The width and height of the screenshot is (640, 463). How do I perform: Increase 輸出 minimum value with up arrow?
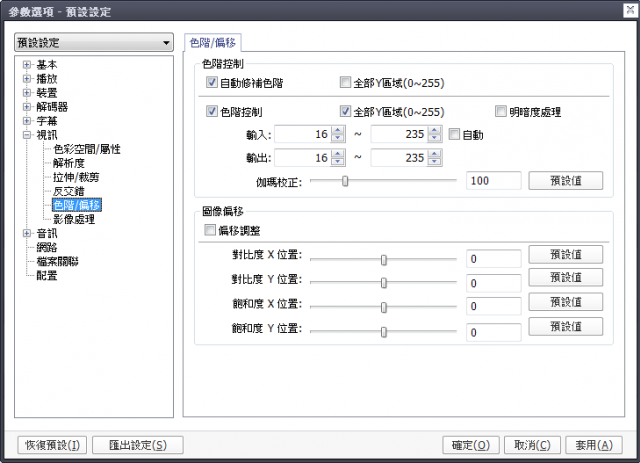(338, 154)
